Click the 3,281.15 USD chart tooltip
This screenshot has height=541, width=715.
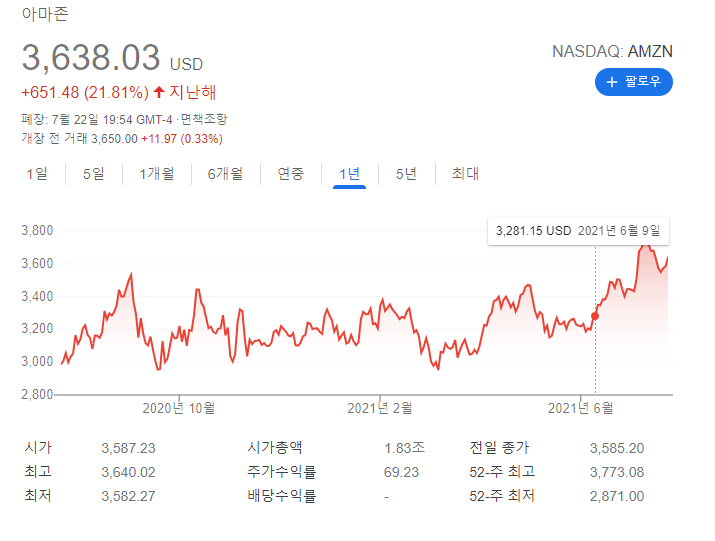[x=578, y=231]
